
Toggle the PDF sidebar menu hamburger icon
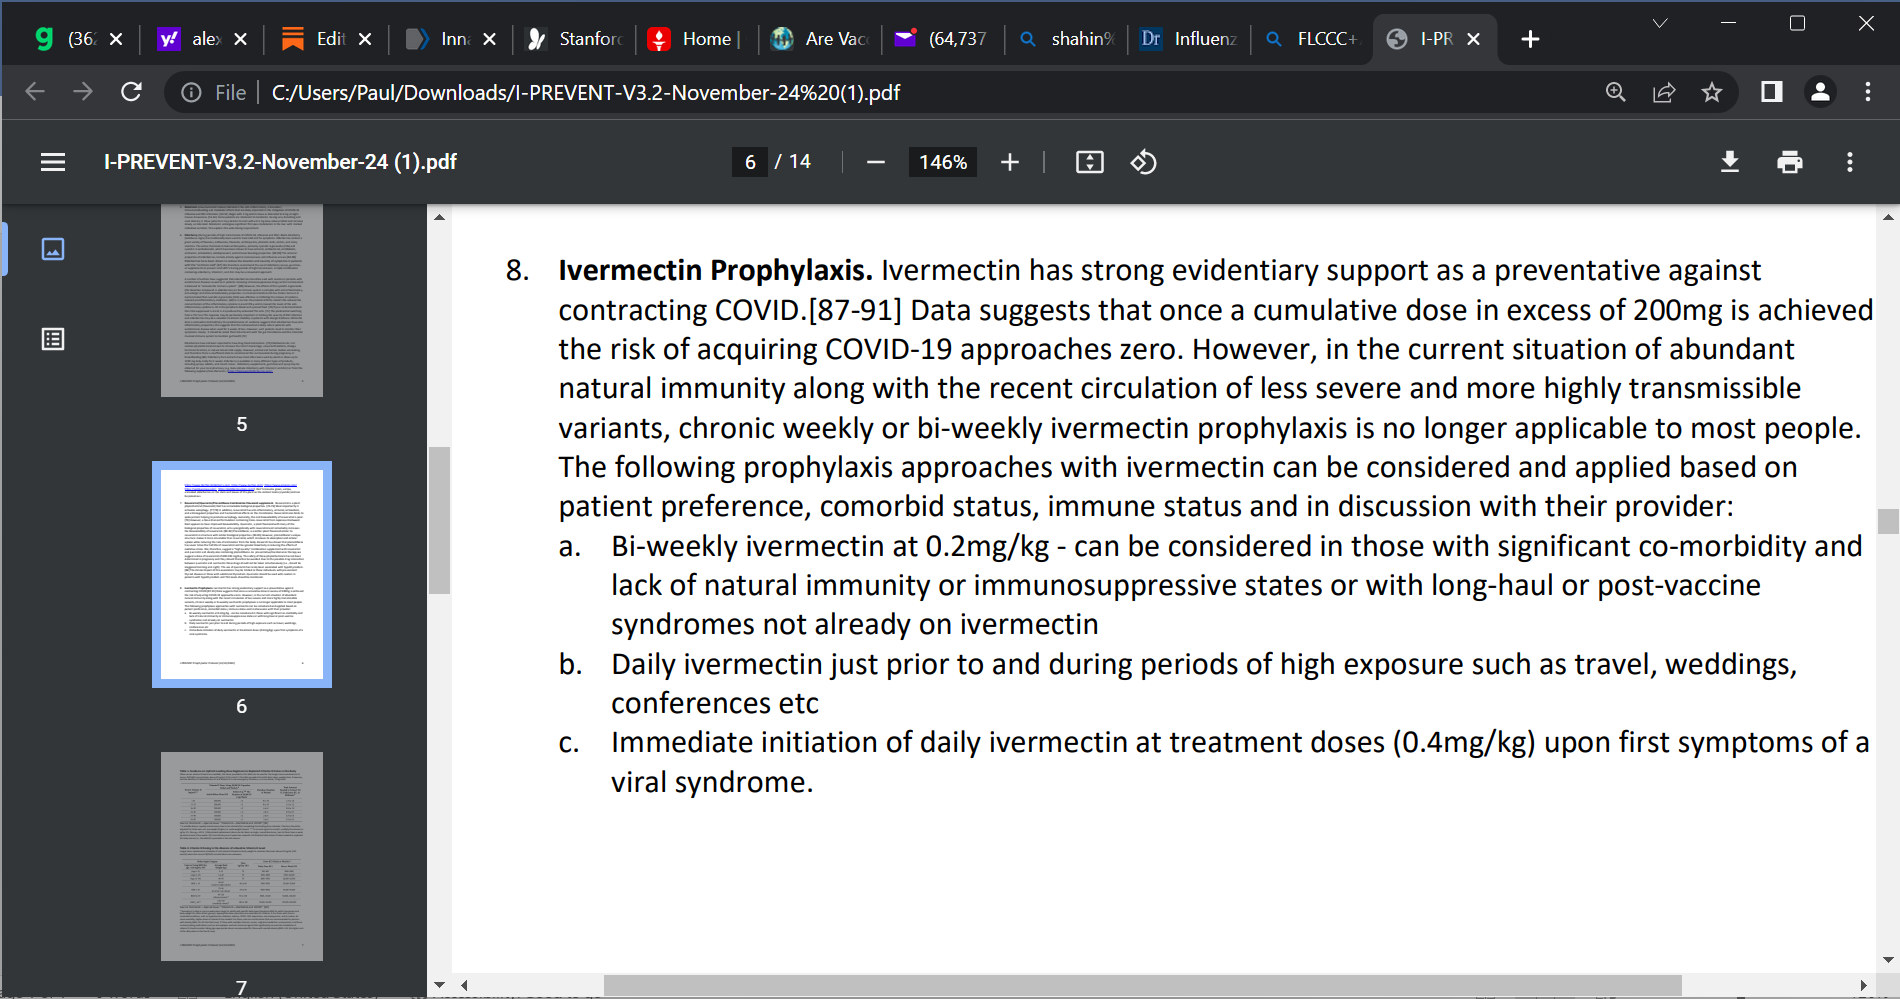click(53, 162)
